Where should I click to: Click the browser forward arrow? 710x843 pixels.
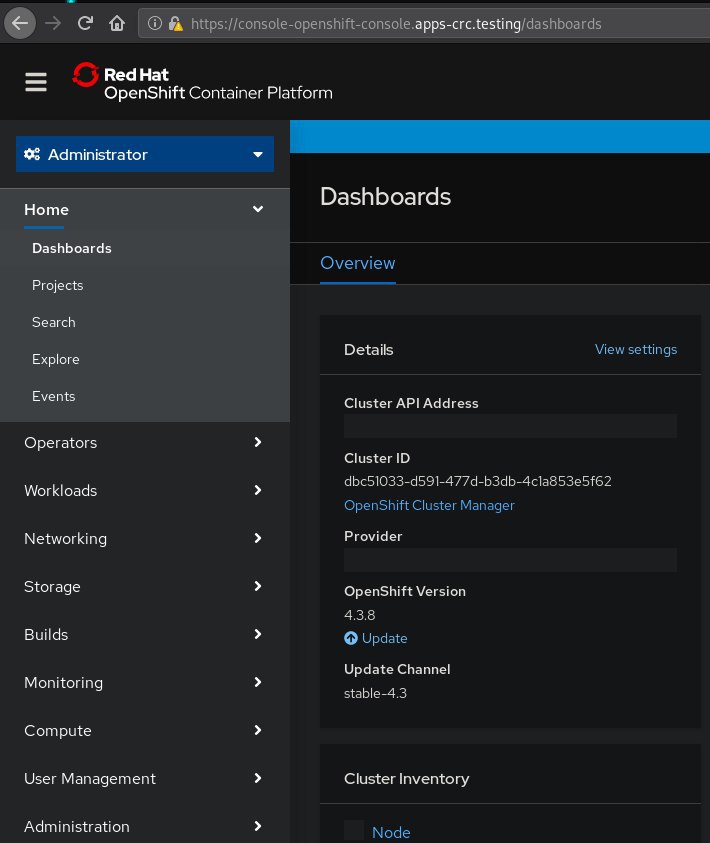pos(53,23)
